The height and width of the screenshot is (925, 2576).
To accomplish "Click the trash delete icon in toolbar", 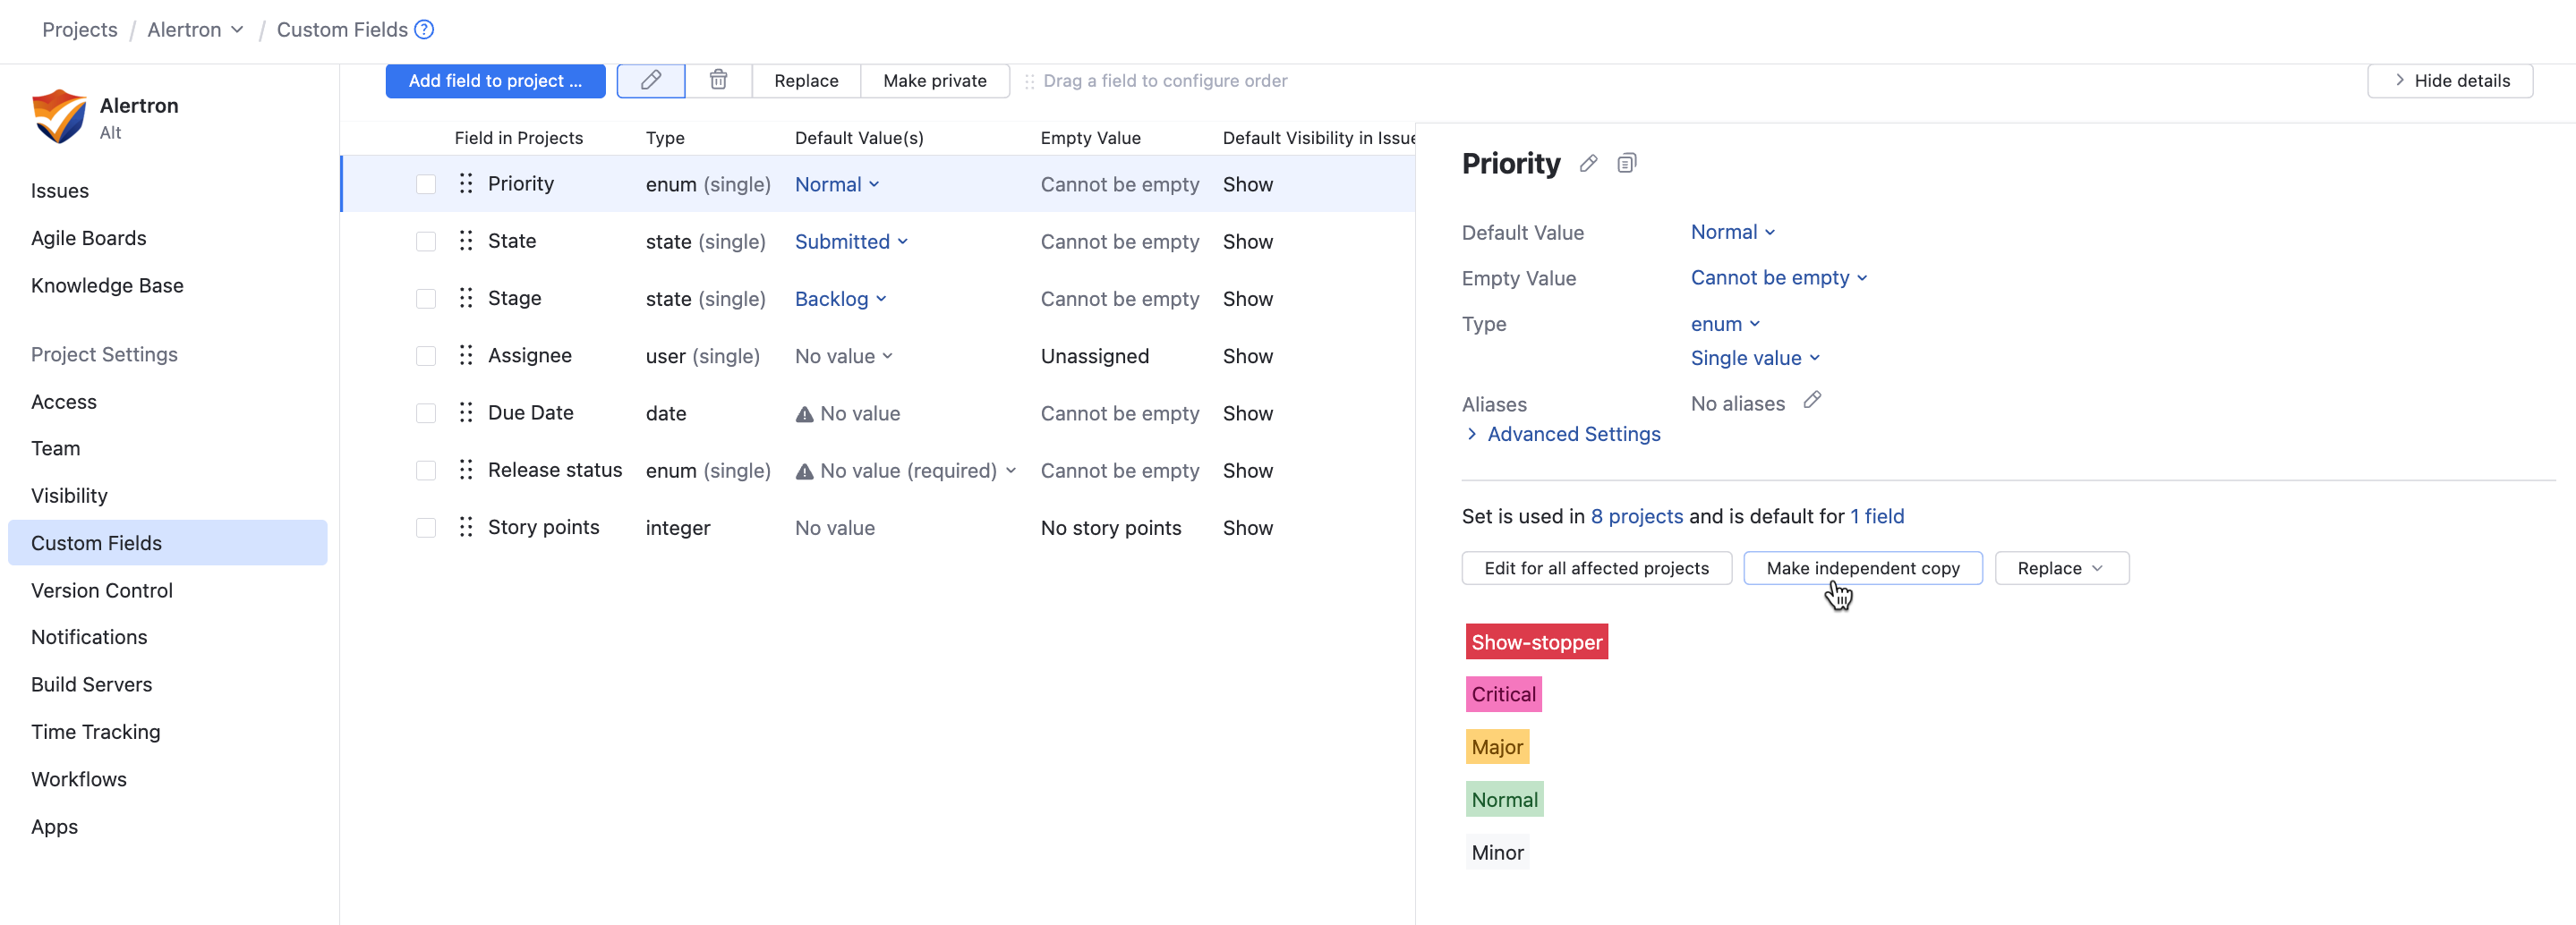I will pyautogui.click(x=718, y=81).
